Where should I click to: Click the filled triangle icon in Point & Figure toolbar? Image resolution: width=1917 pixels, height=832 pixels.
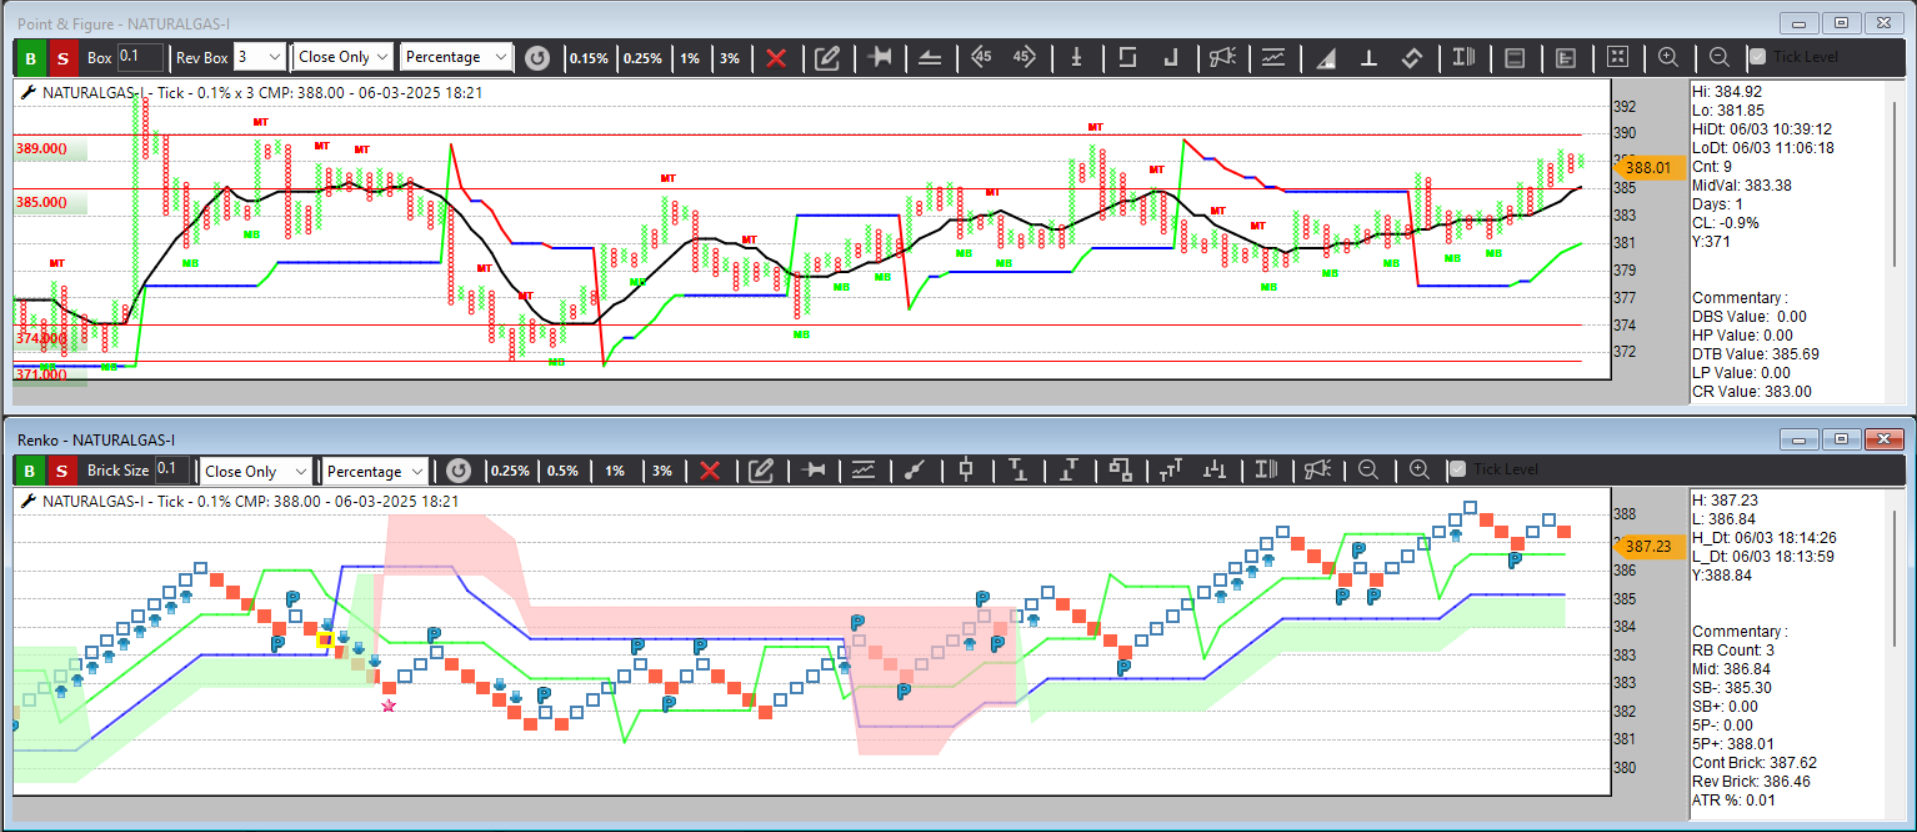click(1326, 58)
